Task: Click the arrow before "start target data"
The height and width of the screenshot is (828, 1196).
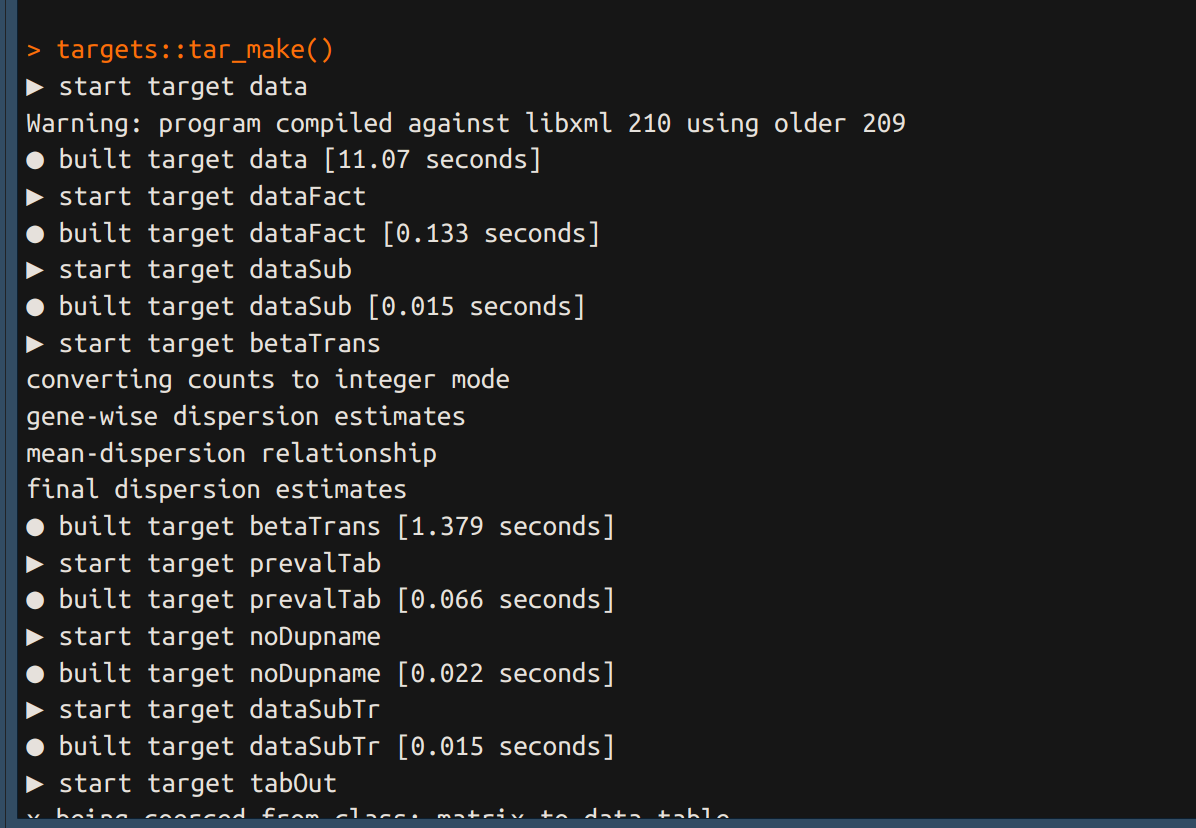Action: click(35, 87)
